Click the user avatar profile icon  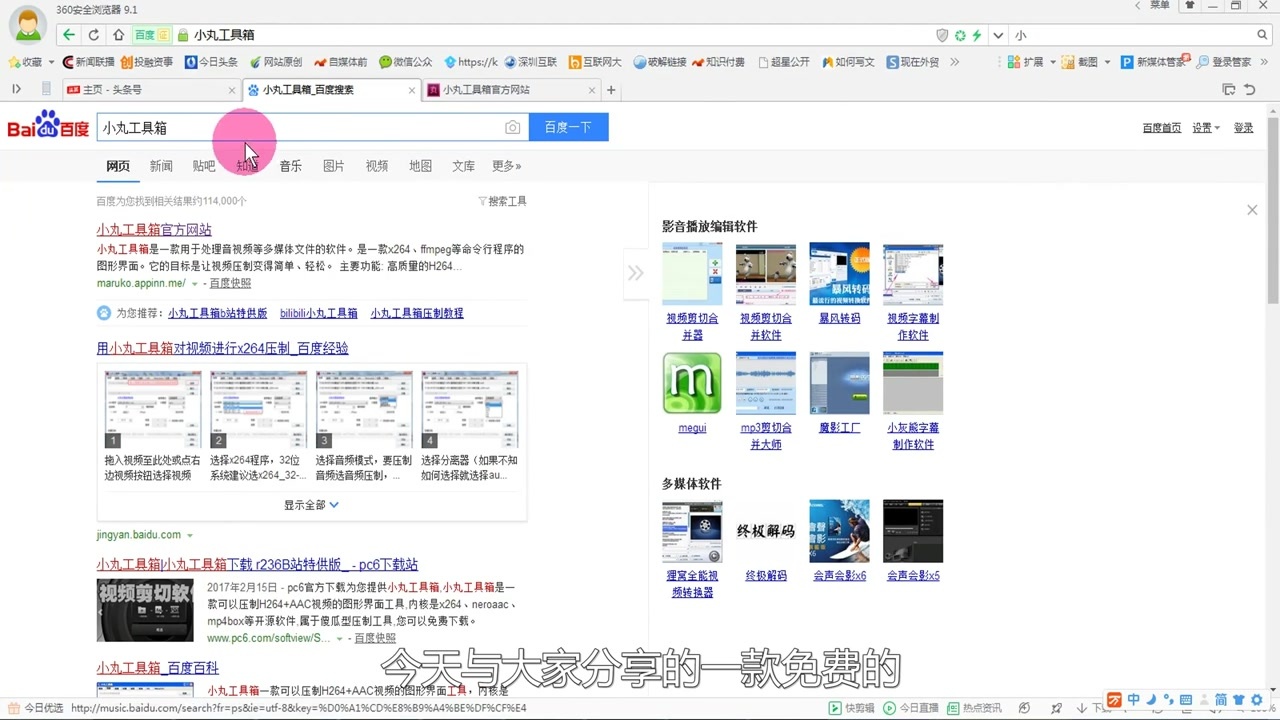pyautogui.click(x=27, y=26)
